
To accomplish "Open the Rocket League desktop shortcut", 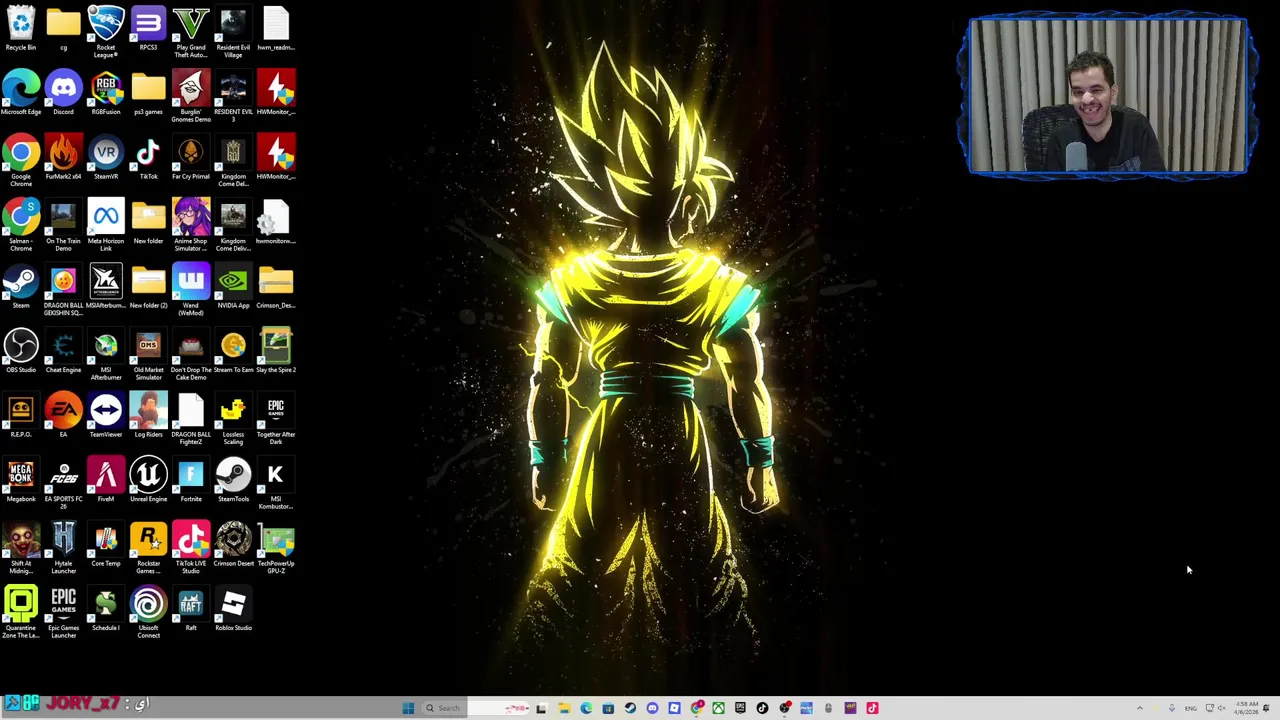I will (105, 31).
